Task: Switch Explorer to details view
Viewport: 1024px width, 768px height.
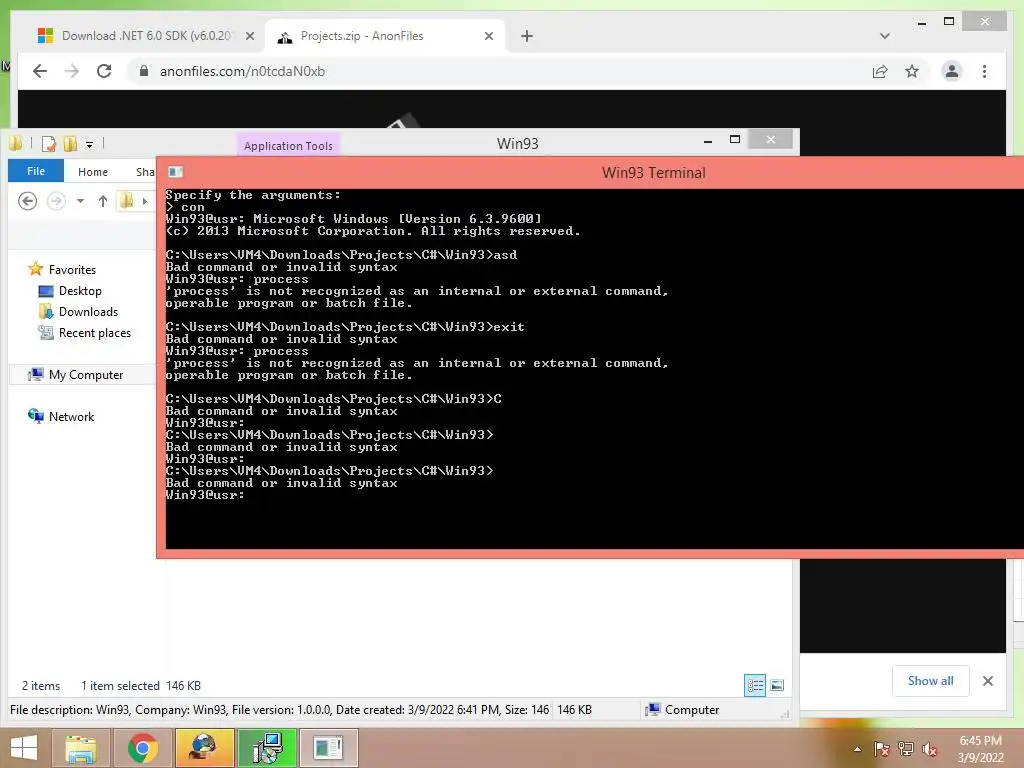Action: pos(755,685)
